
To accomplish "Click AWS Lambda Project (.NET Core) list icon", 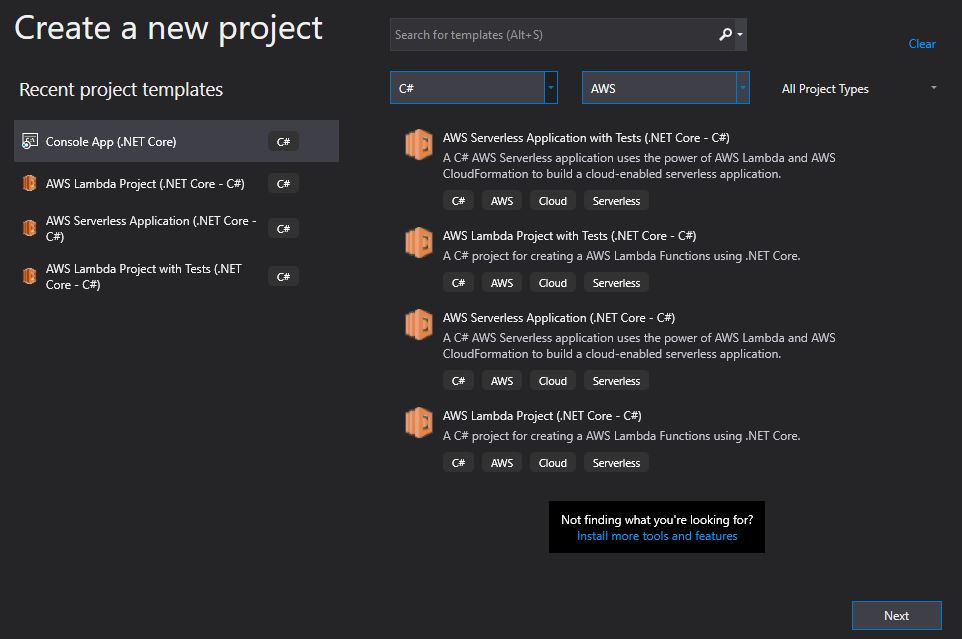I will 418,423.
